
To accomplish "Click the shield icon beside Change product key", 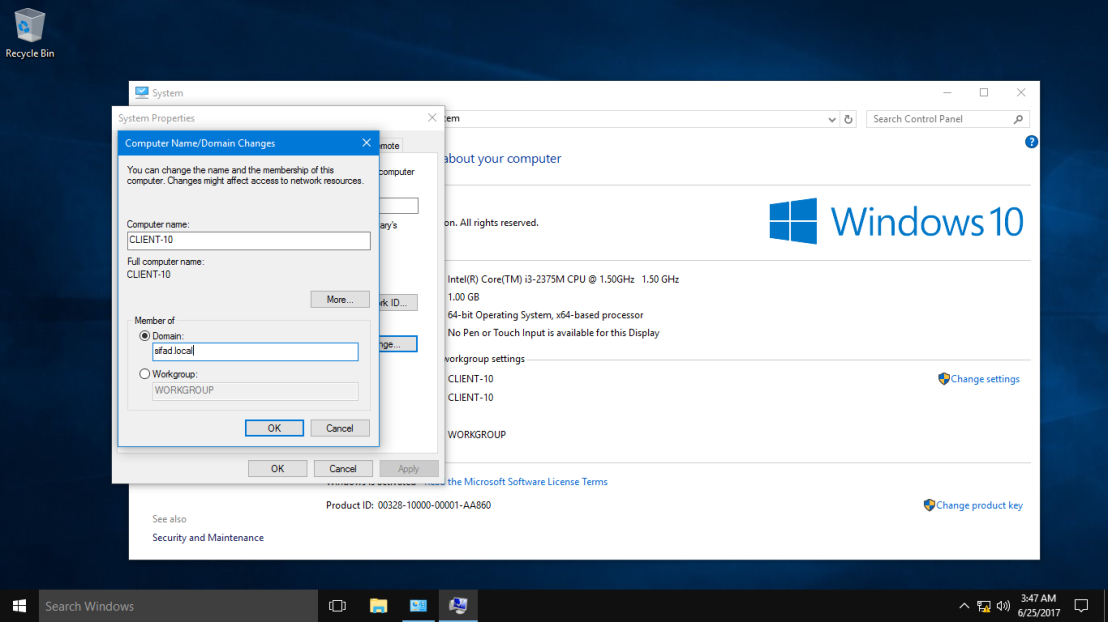I will pyautogui.click(x=929, y=505).
